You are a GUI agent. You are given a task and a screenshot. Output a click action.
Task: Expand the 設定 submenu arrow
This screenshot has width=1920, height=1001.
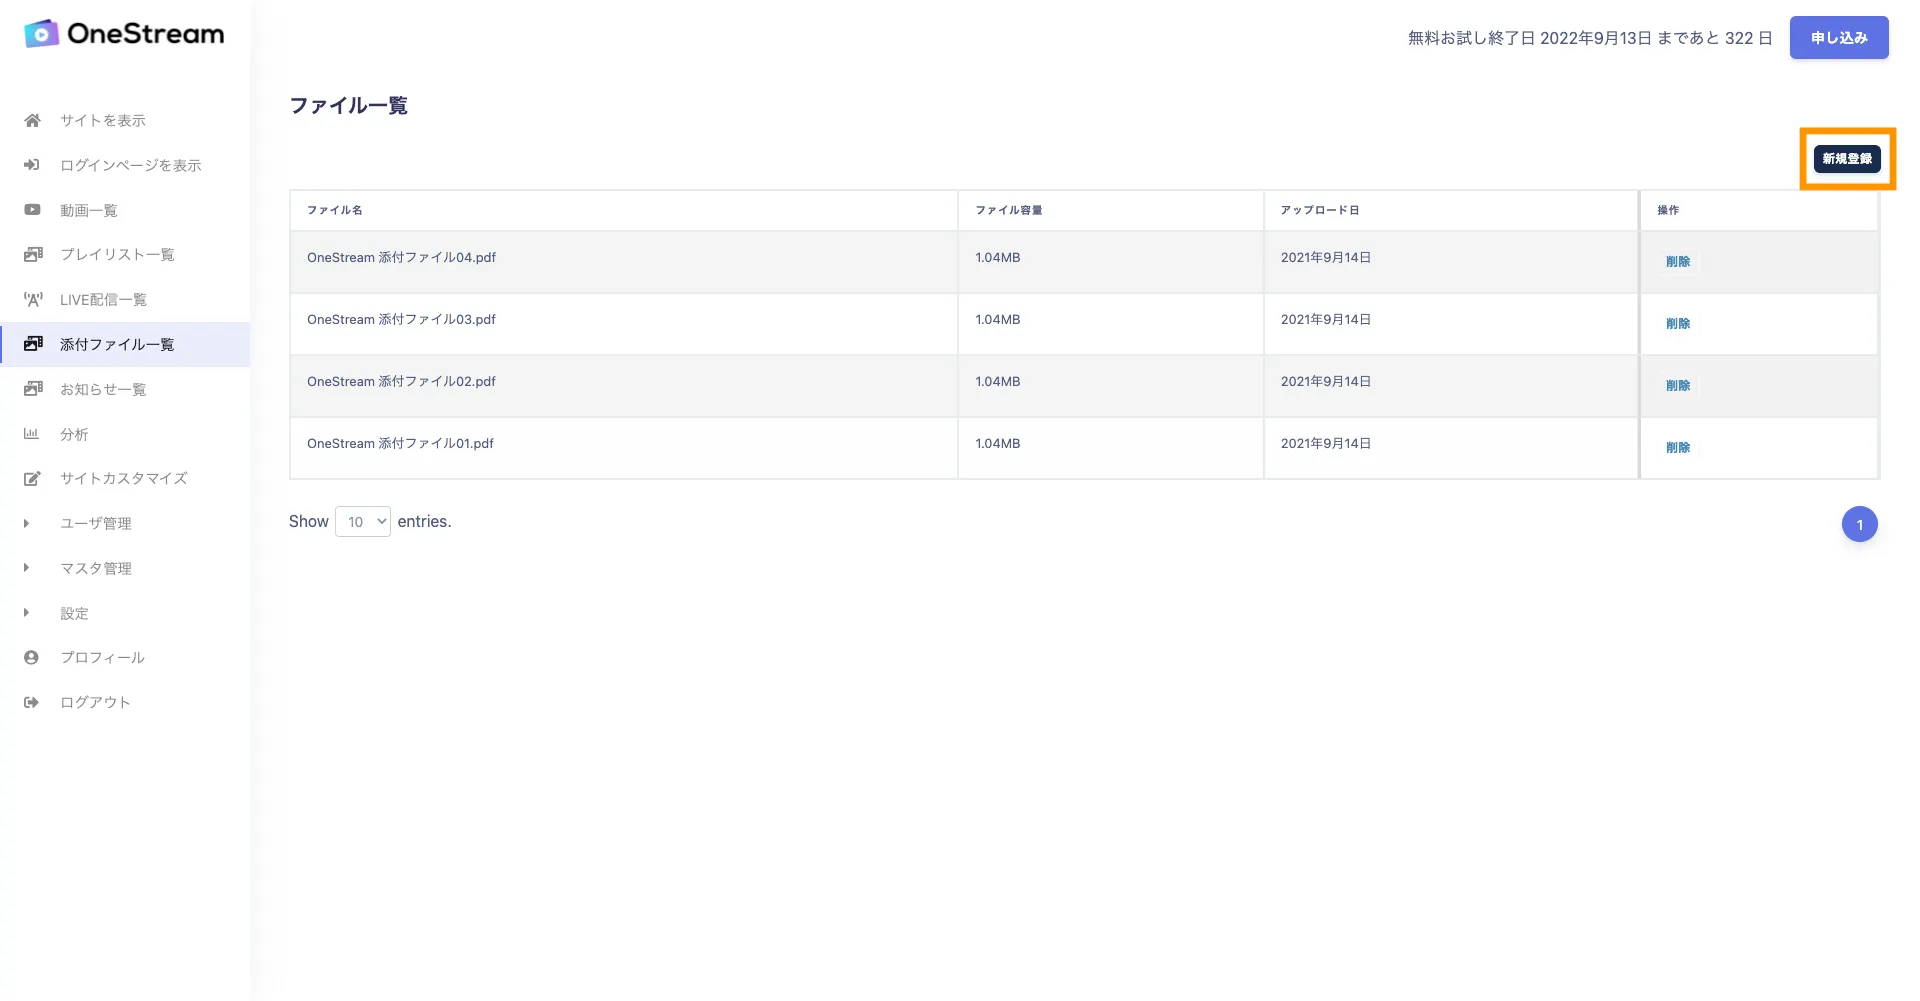(26, 613)
